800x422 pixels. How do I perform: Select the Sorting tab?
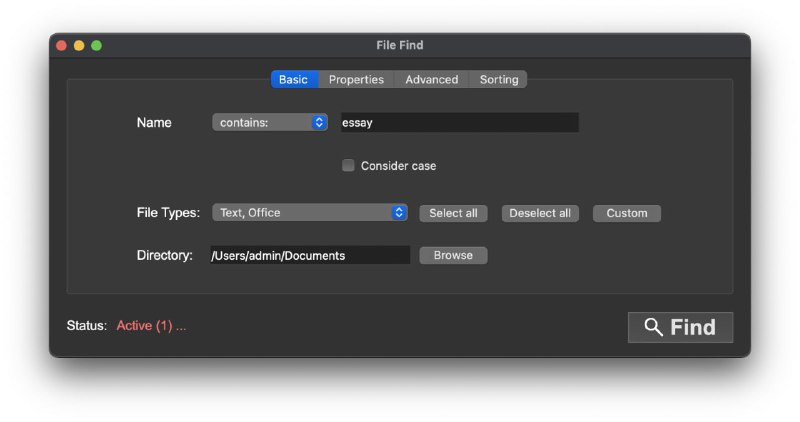click(499, 80)
